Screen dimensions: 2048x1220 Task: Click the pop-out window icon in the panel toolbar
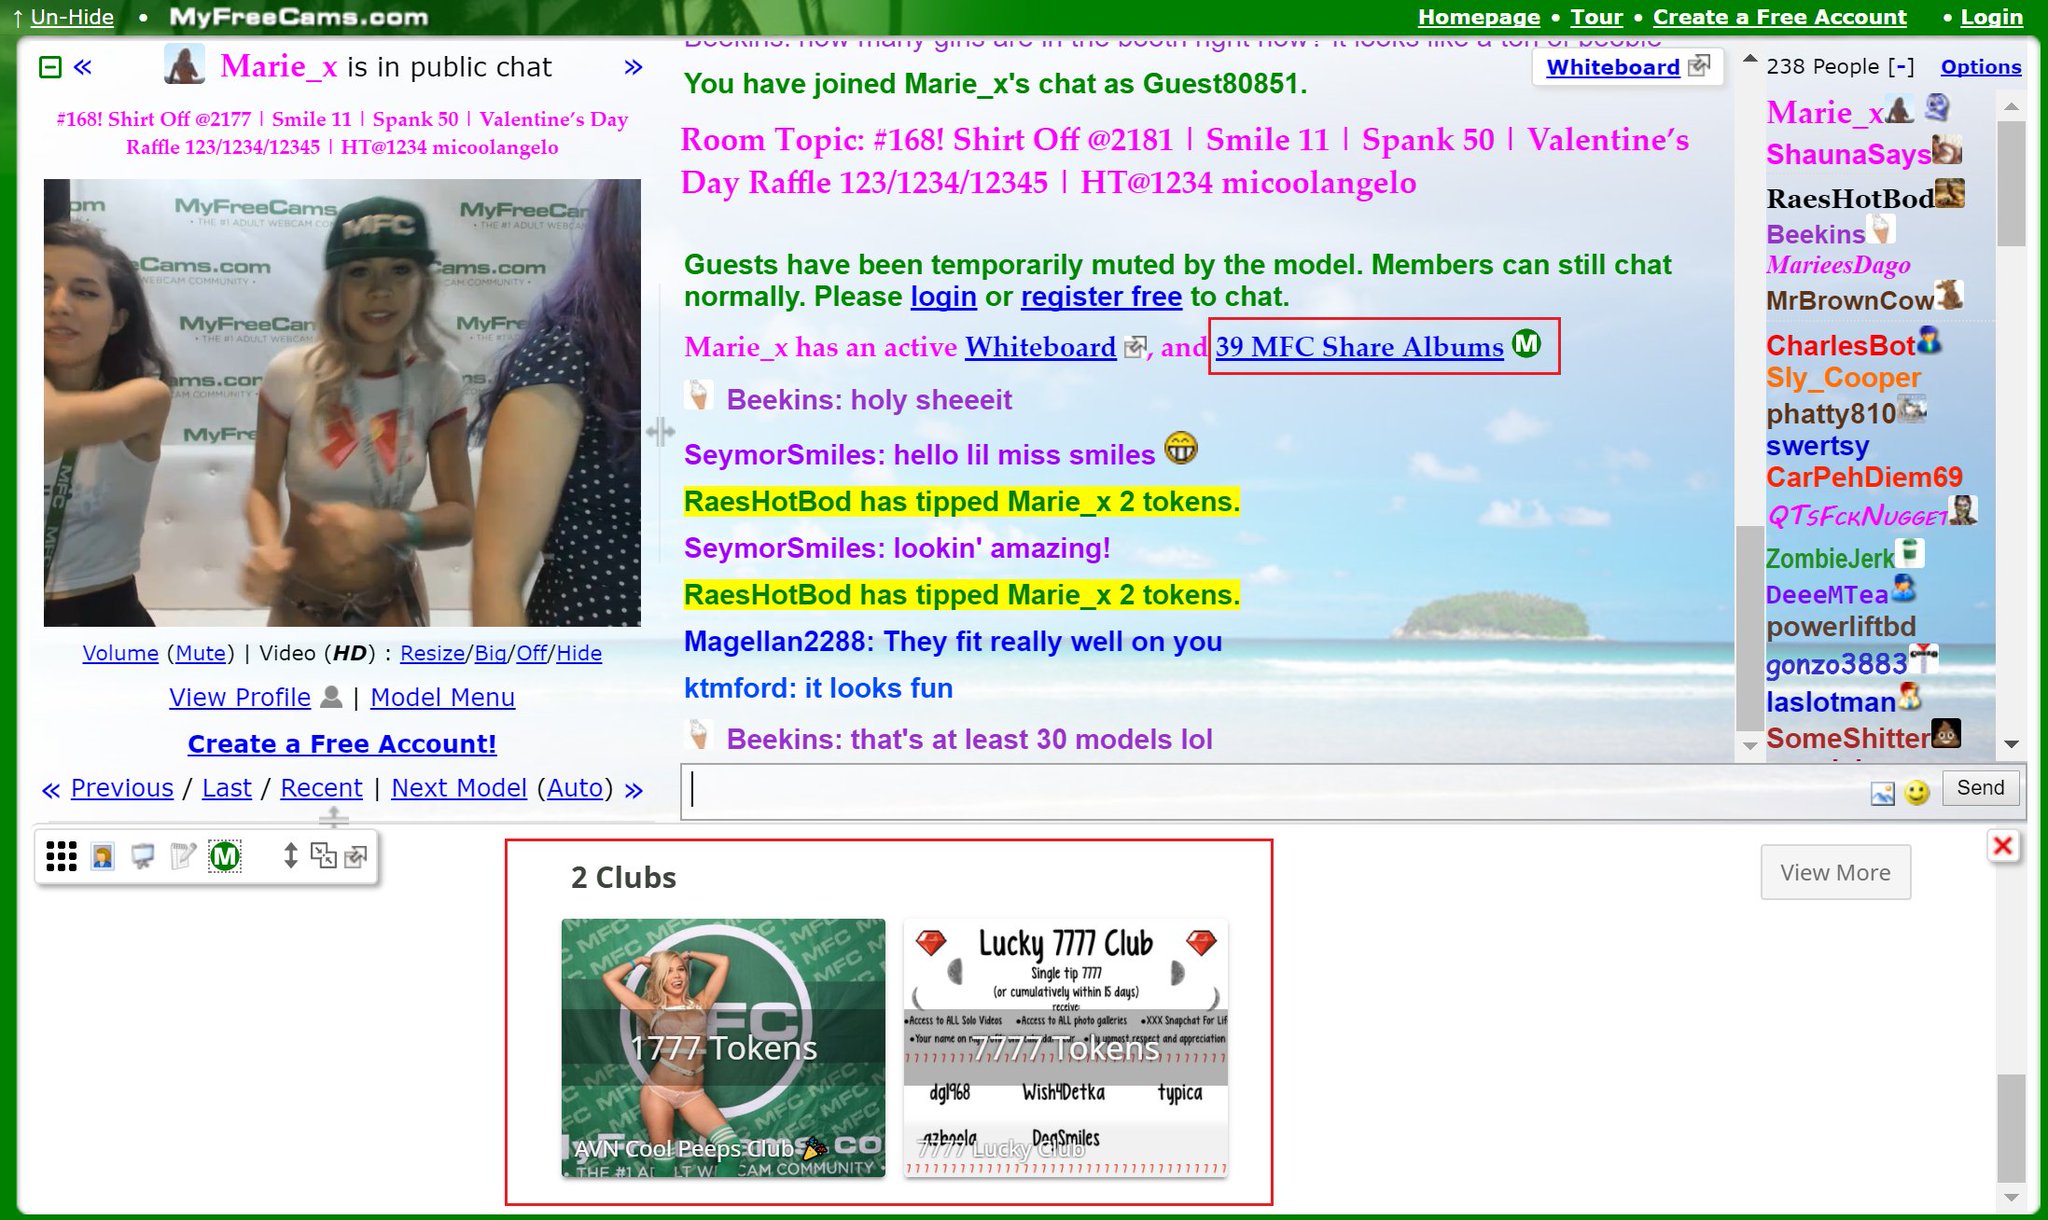pyautogui.click(x=356, y=856)
